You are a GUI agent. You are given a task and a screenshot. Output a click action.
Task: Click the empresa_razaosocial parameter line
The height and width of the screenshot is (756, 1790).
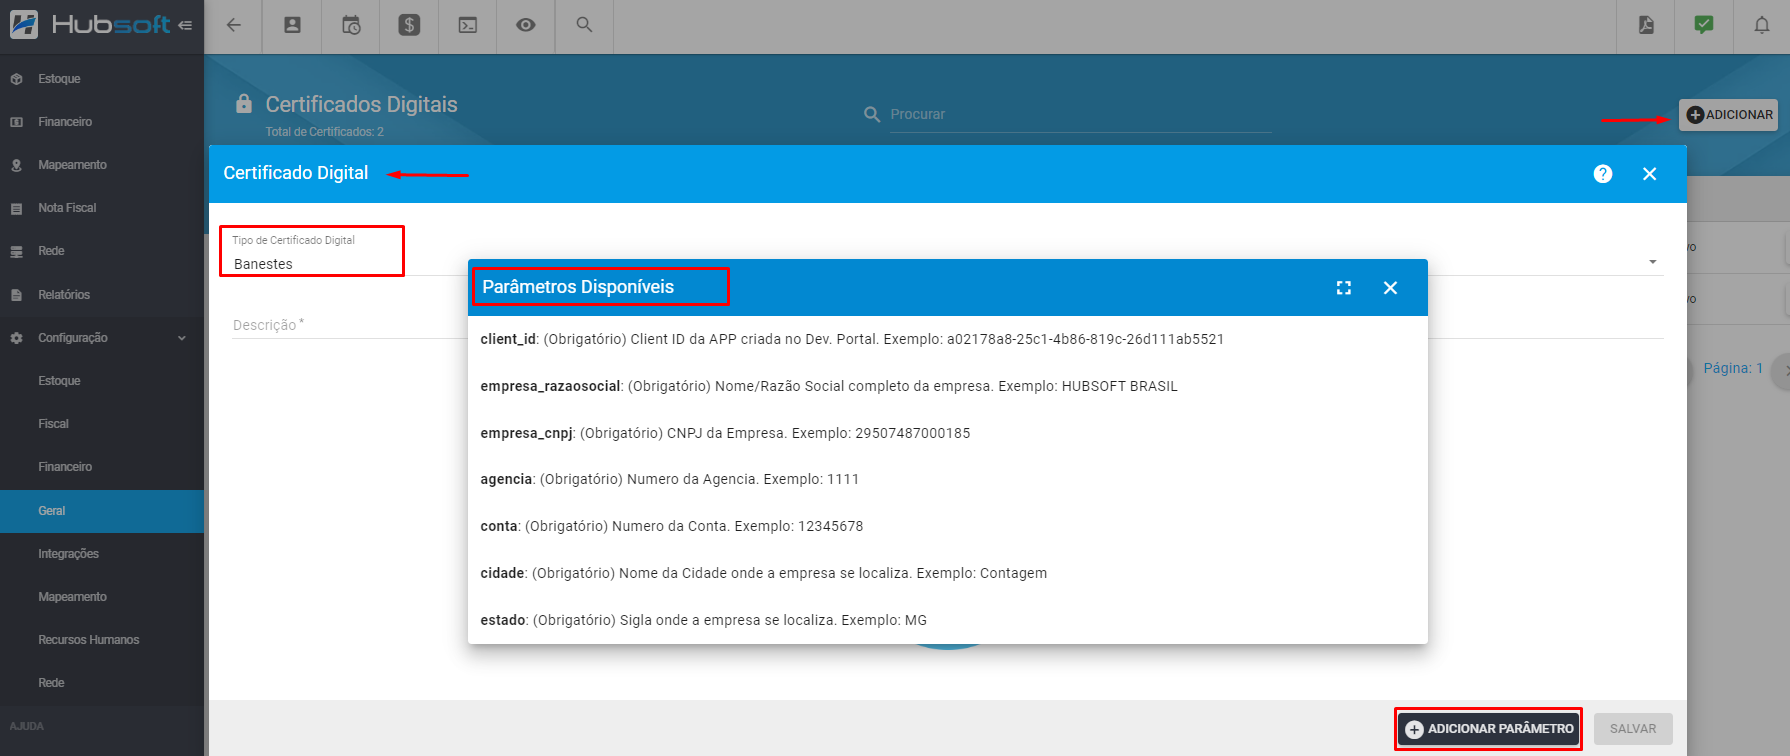pos(829,386)
